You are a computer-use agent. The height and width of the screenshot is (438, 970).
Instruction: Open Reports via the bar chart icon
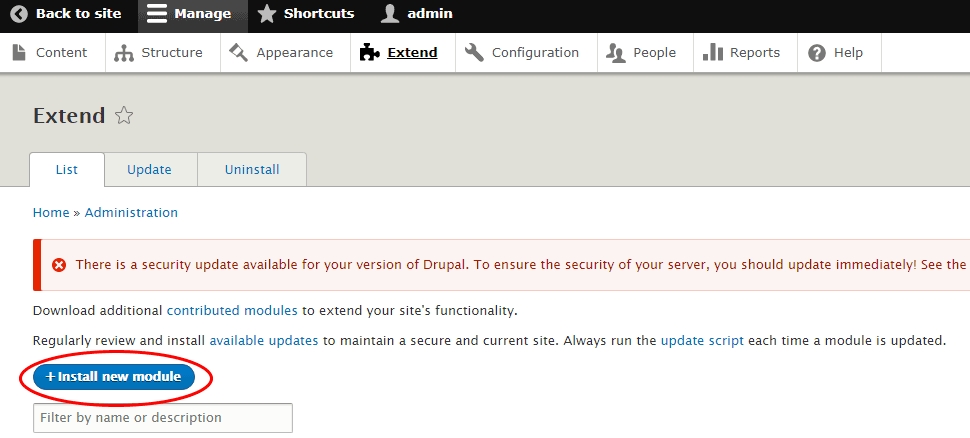712,52
